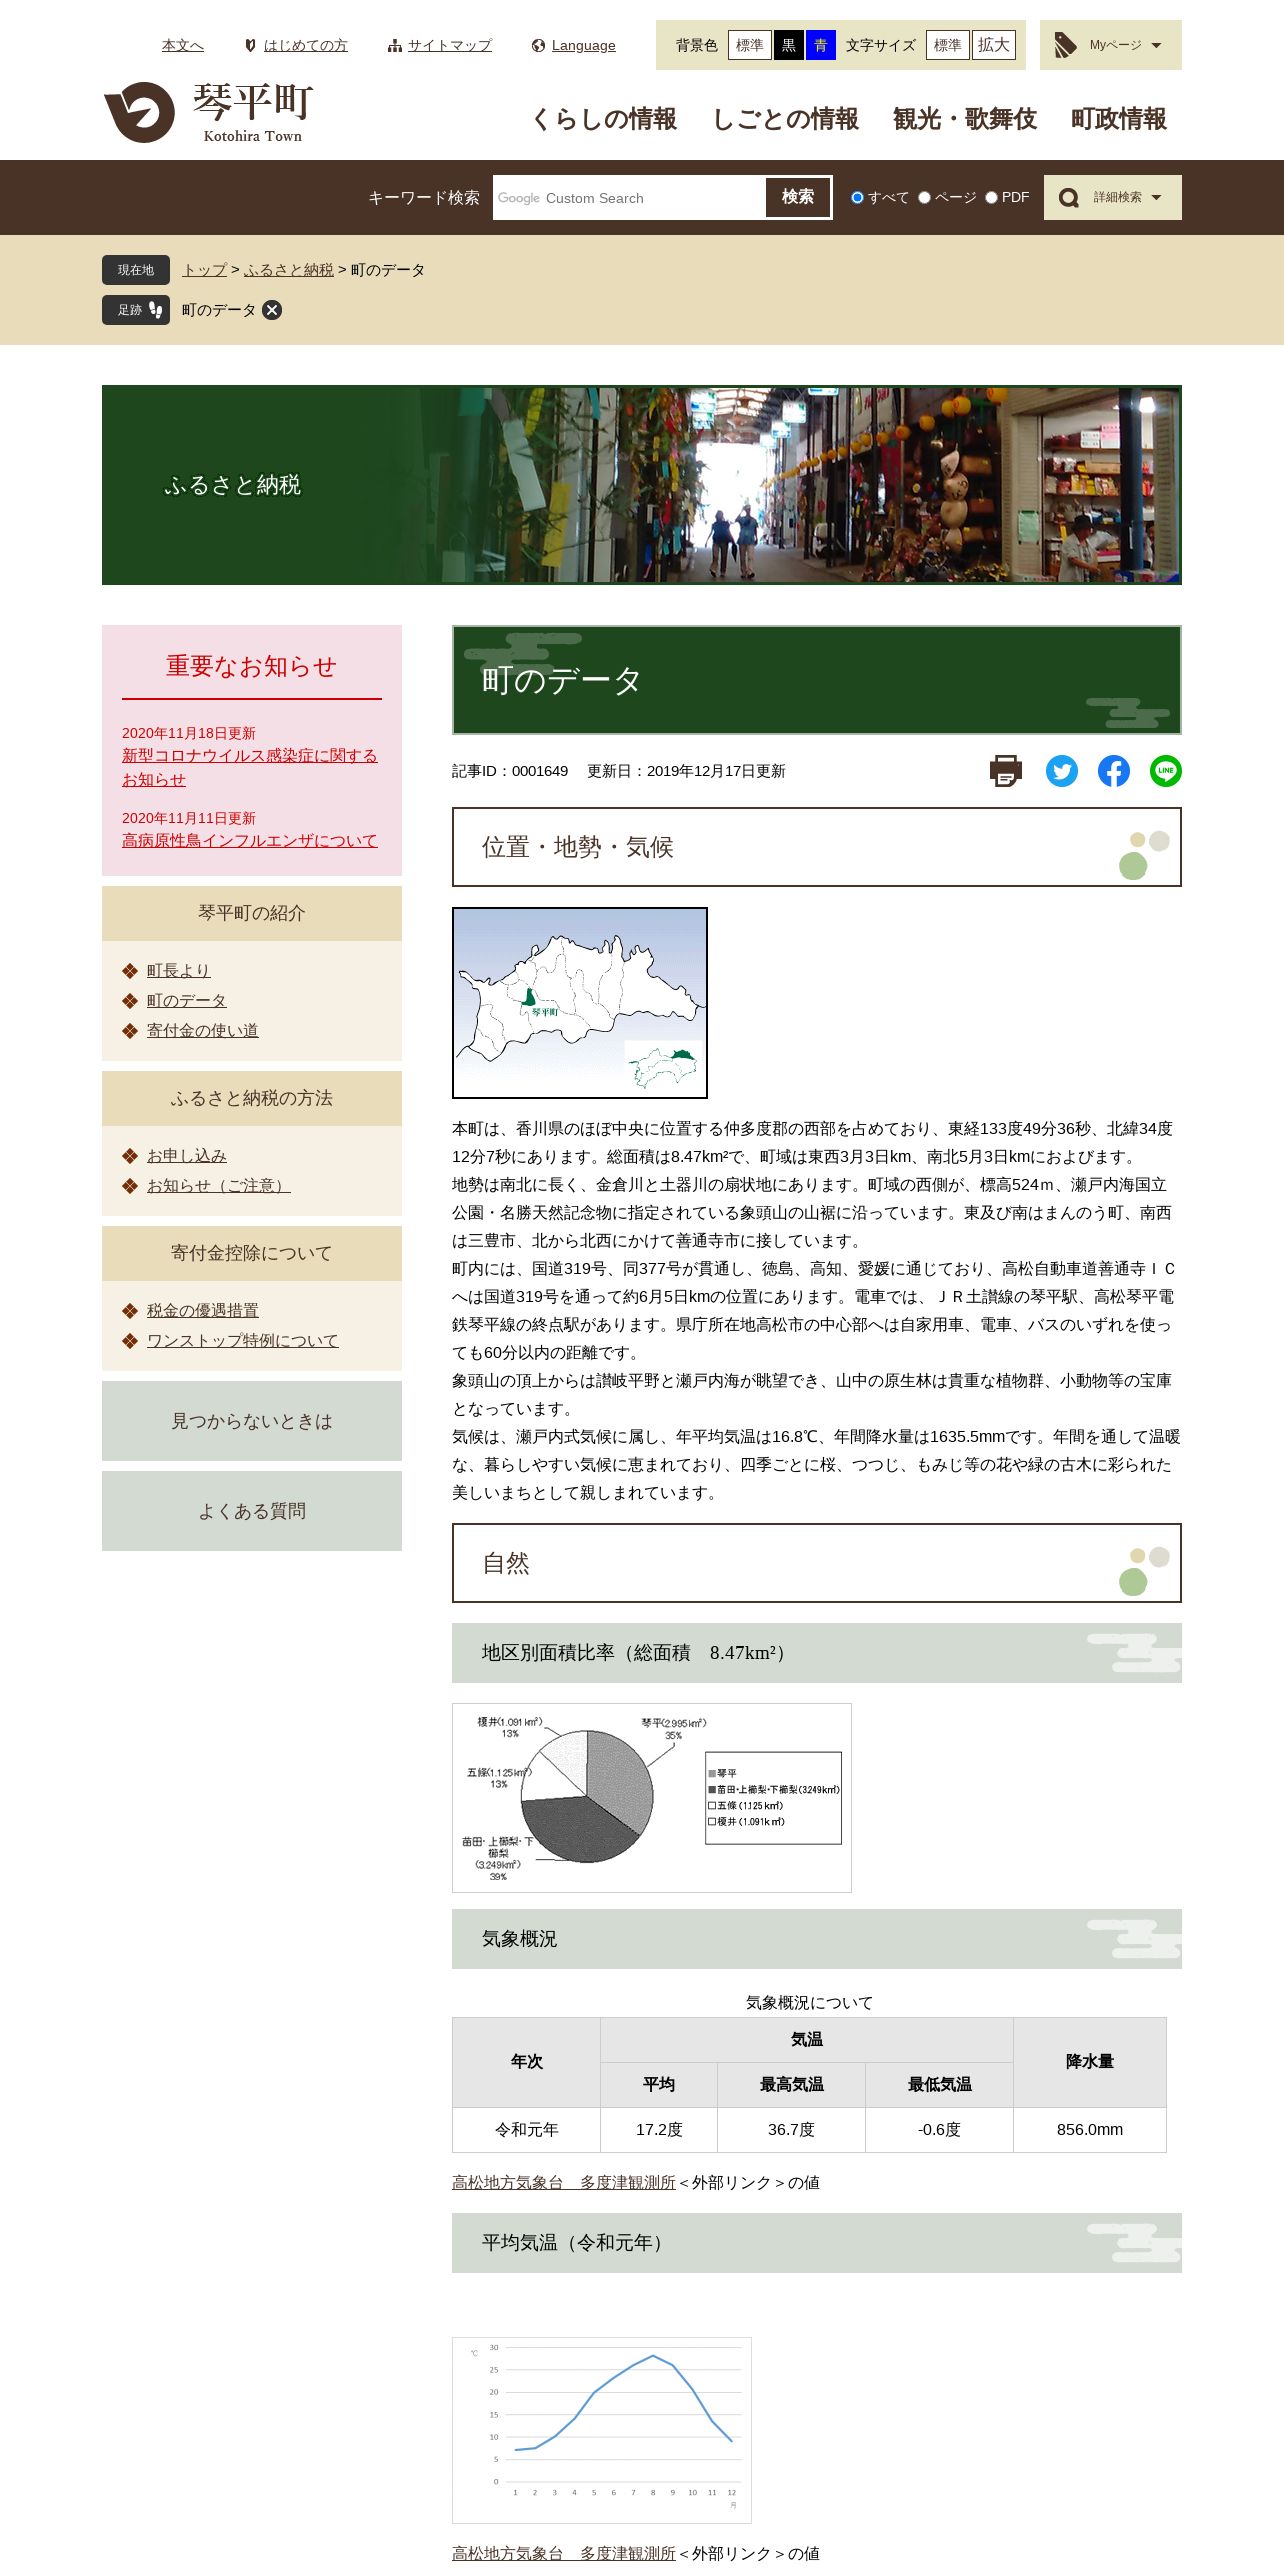This screenshot has height=2568, width=1284.
Task: Share the article on Facebook
Action: click(1114, 771)
